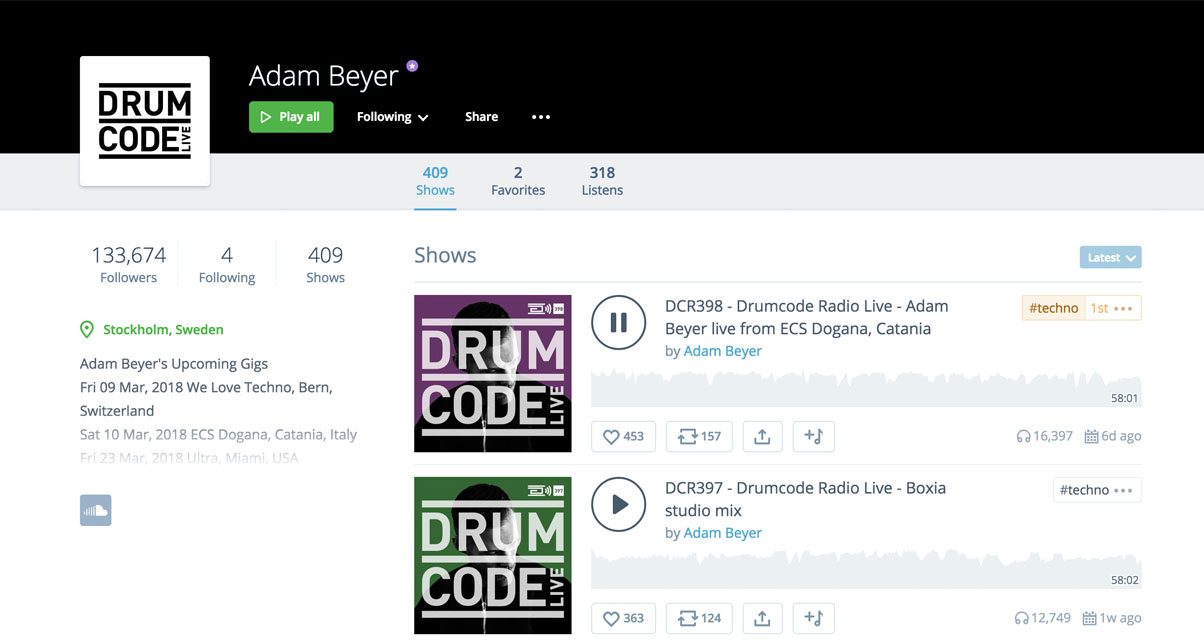Pause the DCR398 Drumcode Radio show
1204x642 pixels.
[x=618, y=322]
